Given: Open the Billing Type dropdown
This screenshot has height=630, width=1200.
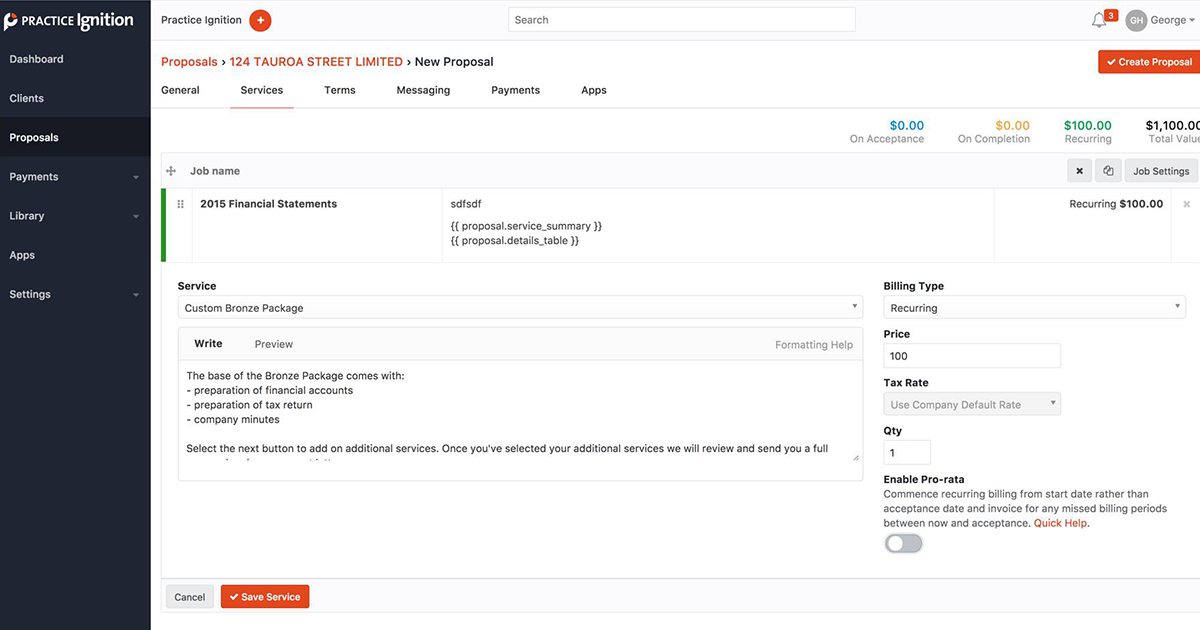Looking at the screenshot, I should click(1034, 308).
